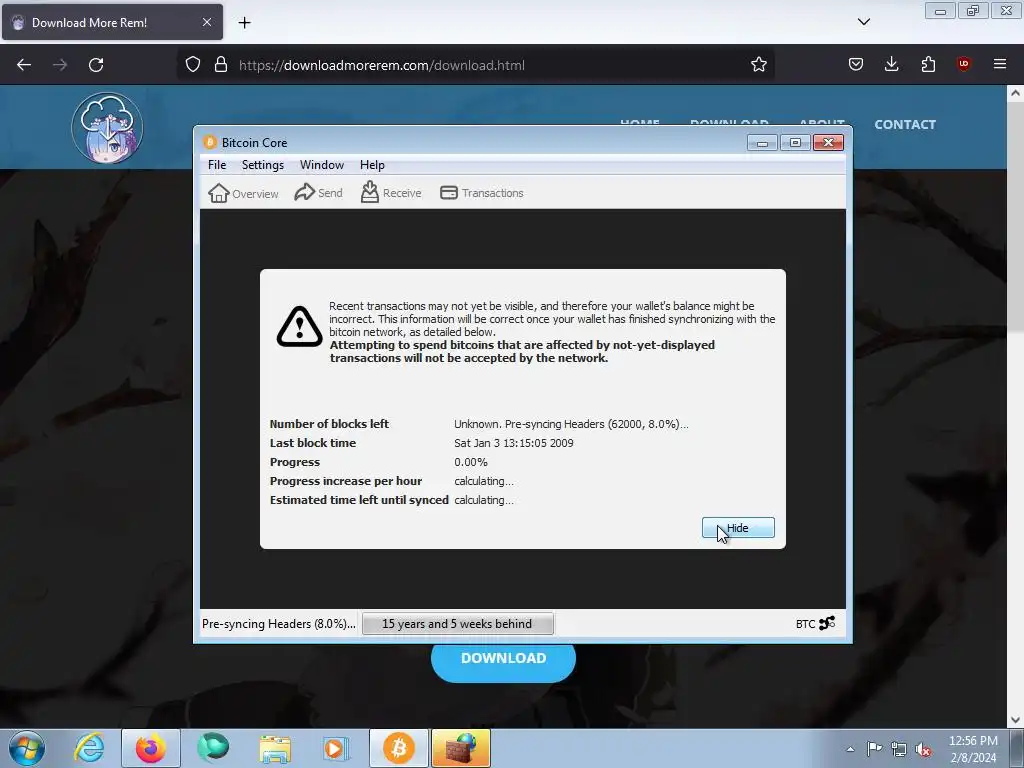Open the Overview tab in Bitcoin Core

pos(243,193)
